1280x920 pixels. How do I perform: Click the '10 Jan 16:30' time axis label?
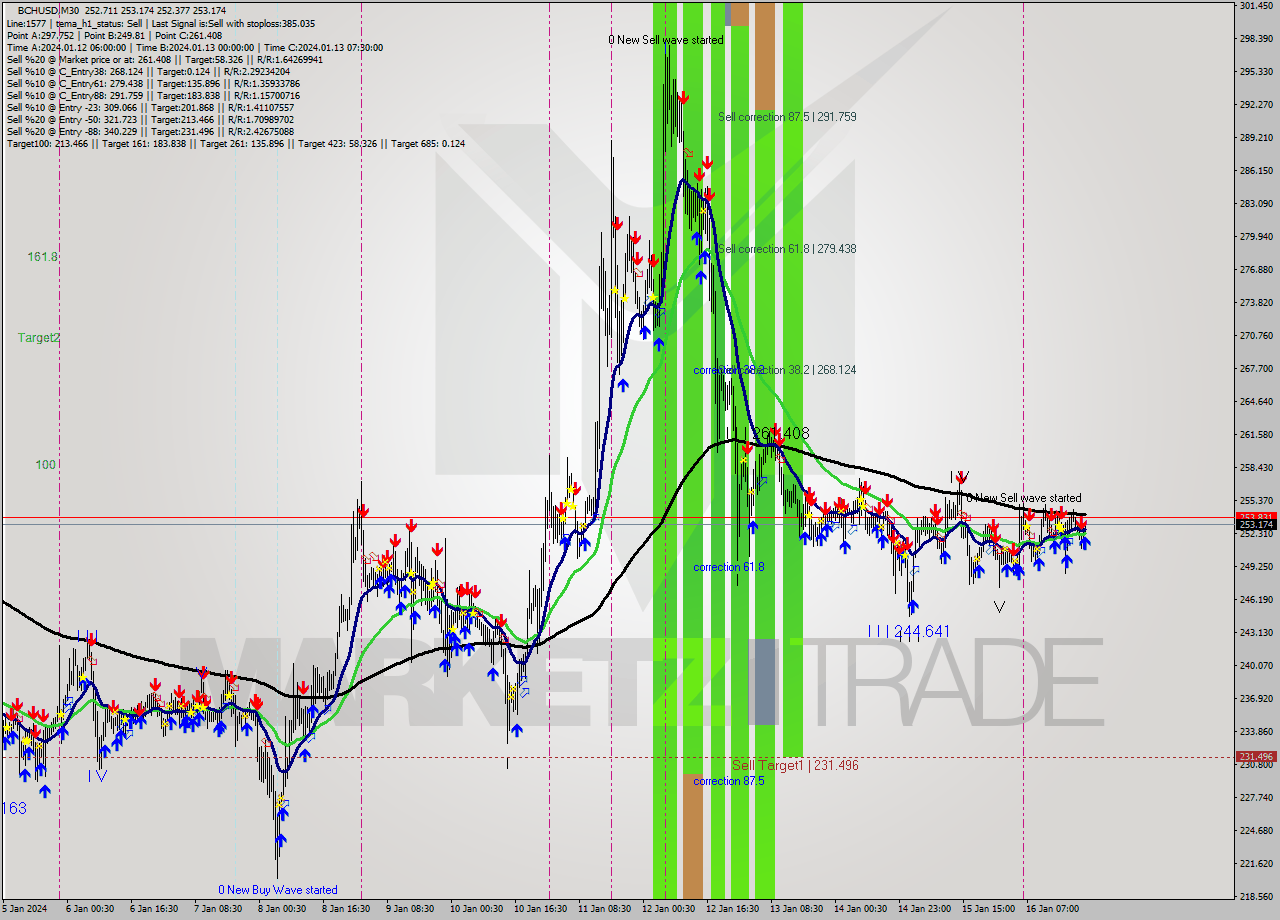tap(540, 909)
